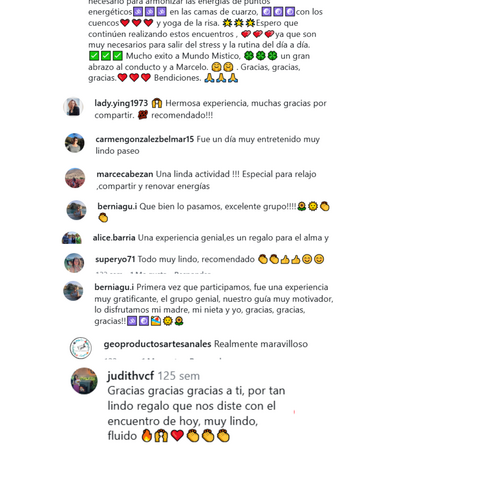Click the alice.barria username
Viewport: 480px width, 480px height.
click(114, 238)
